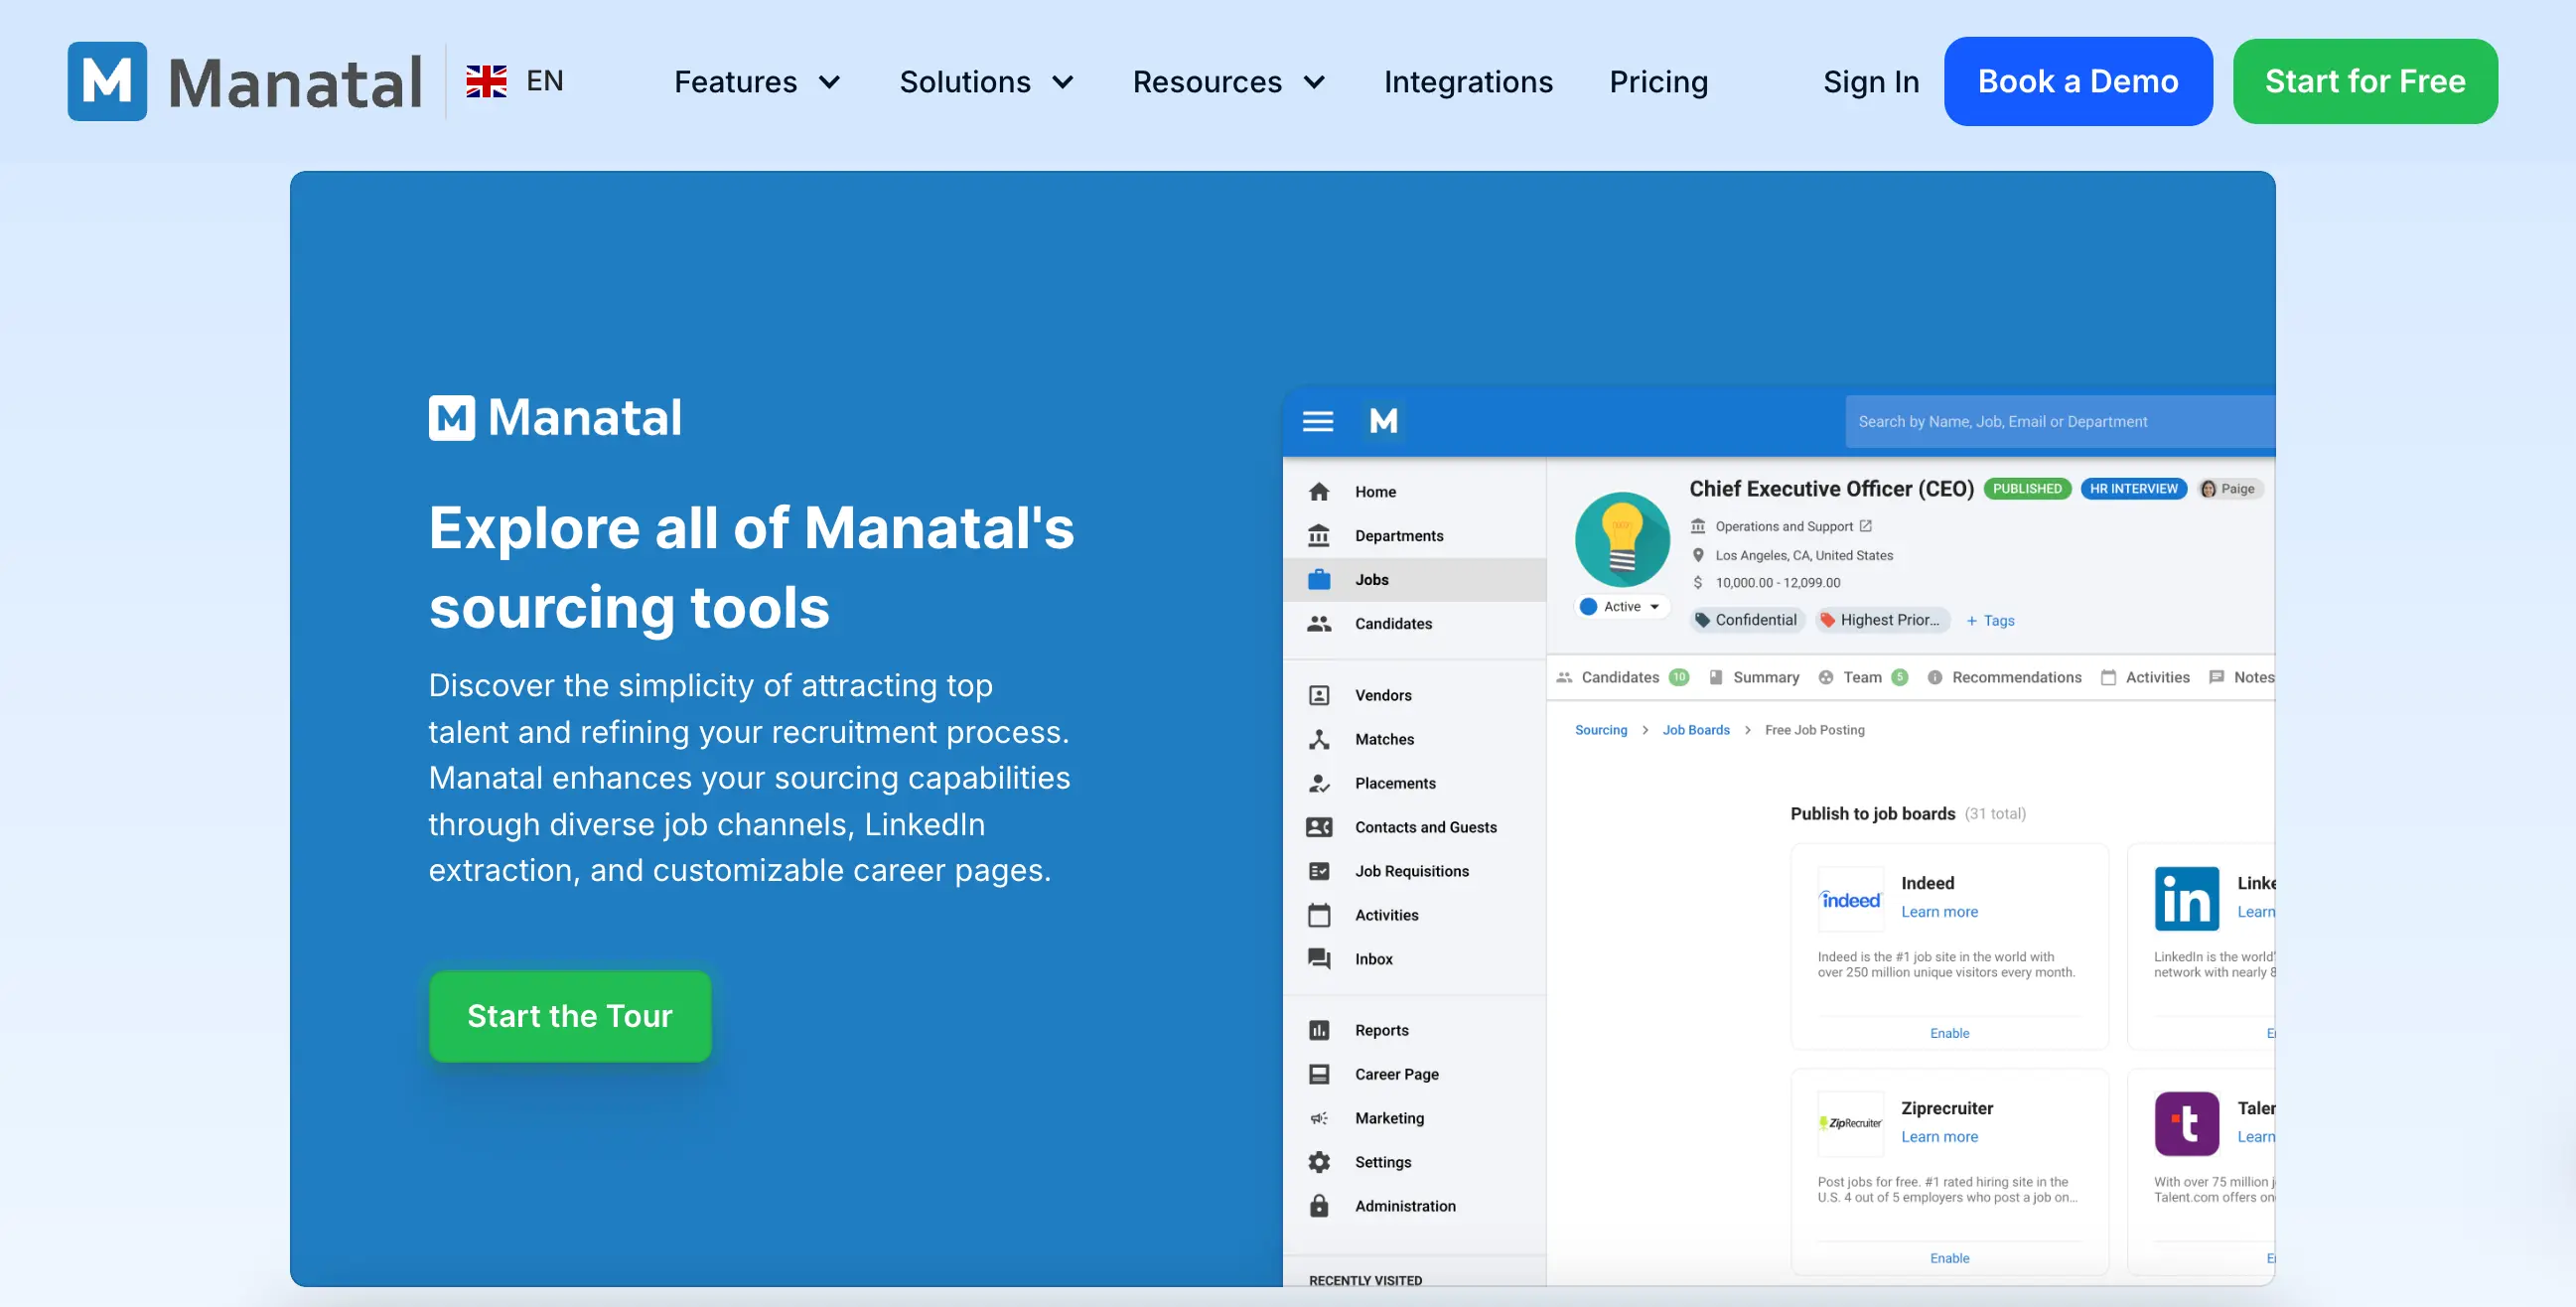Enable the Ziprecruiter job board
The width and height of the screenshot is (2576, 1307).
(1948, 1258)
